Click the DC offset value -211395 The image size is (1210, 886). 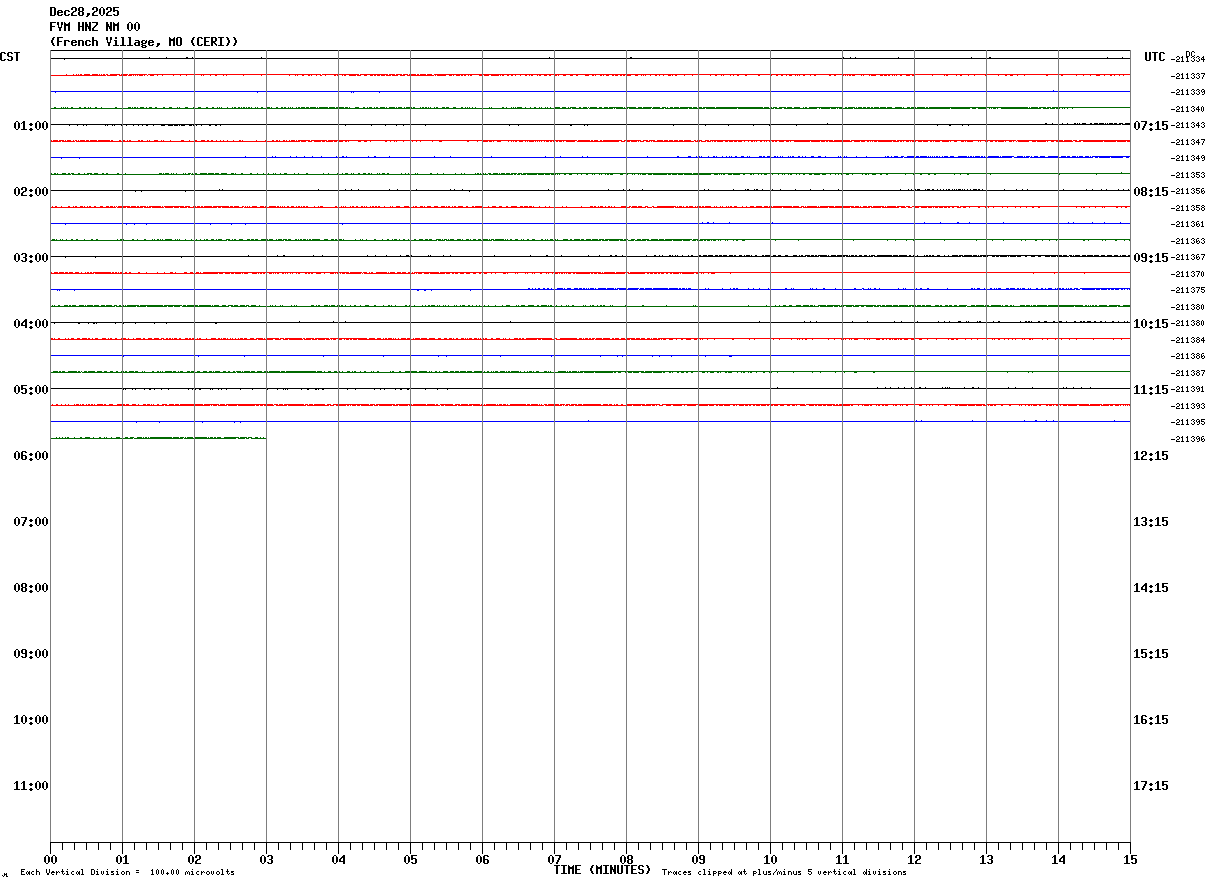(1188, 422)
